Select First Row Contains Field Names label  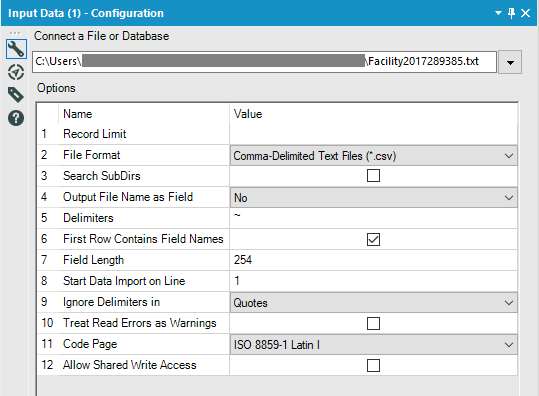click(143, 239)
